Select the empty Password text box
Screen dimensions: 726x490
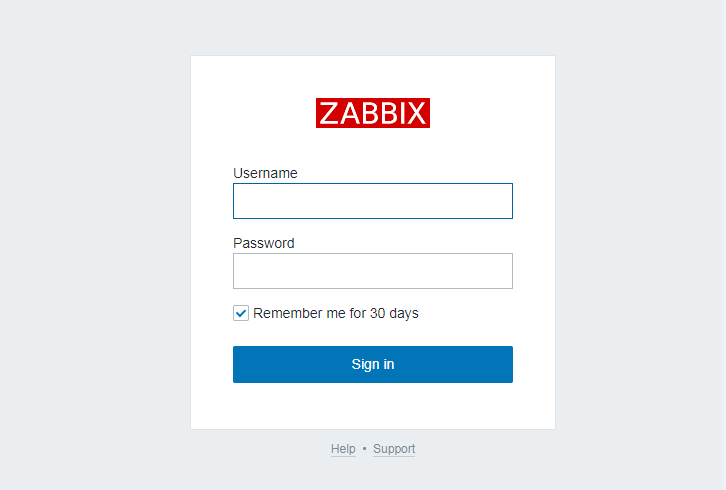pyautogui.click(x=372, y=271)
